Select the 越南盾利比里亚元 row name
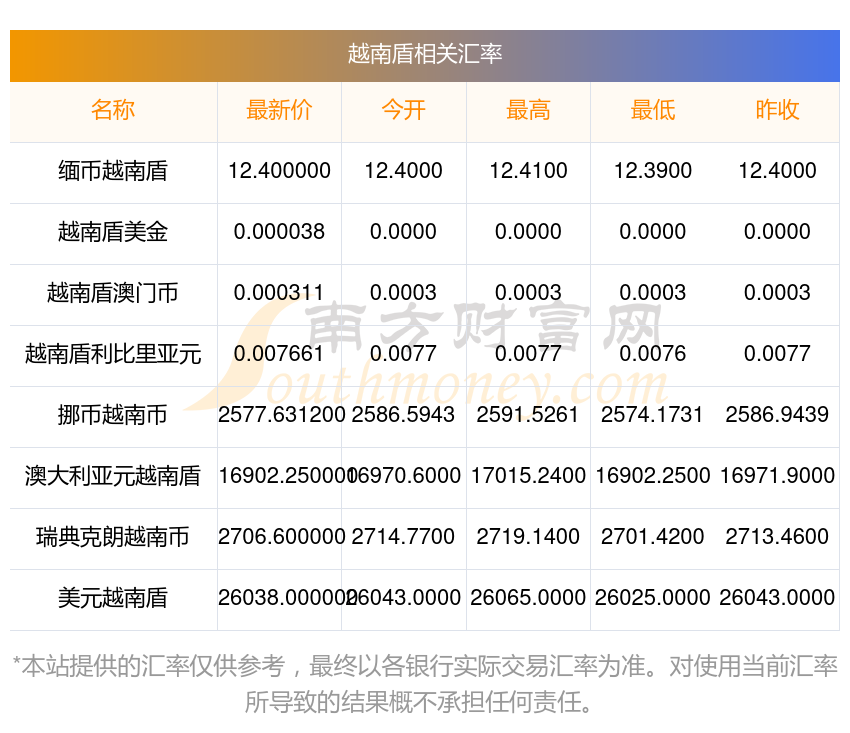 pyautogui.click(x=113, y=354)
